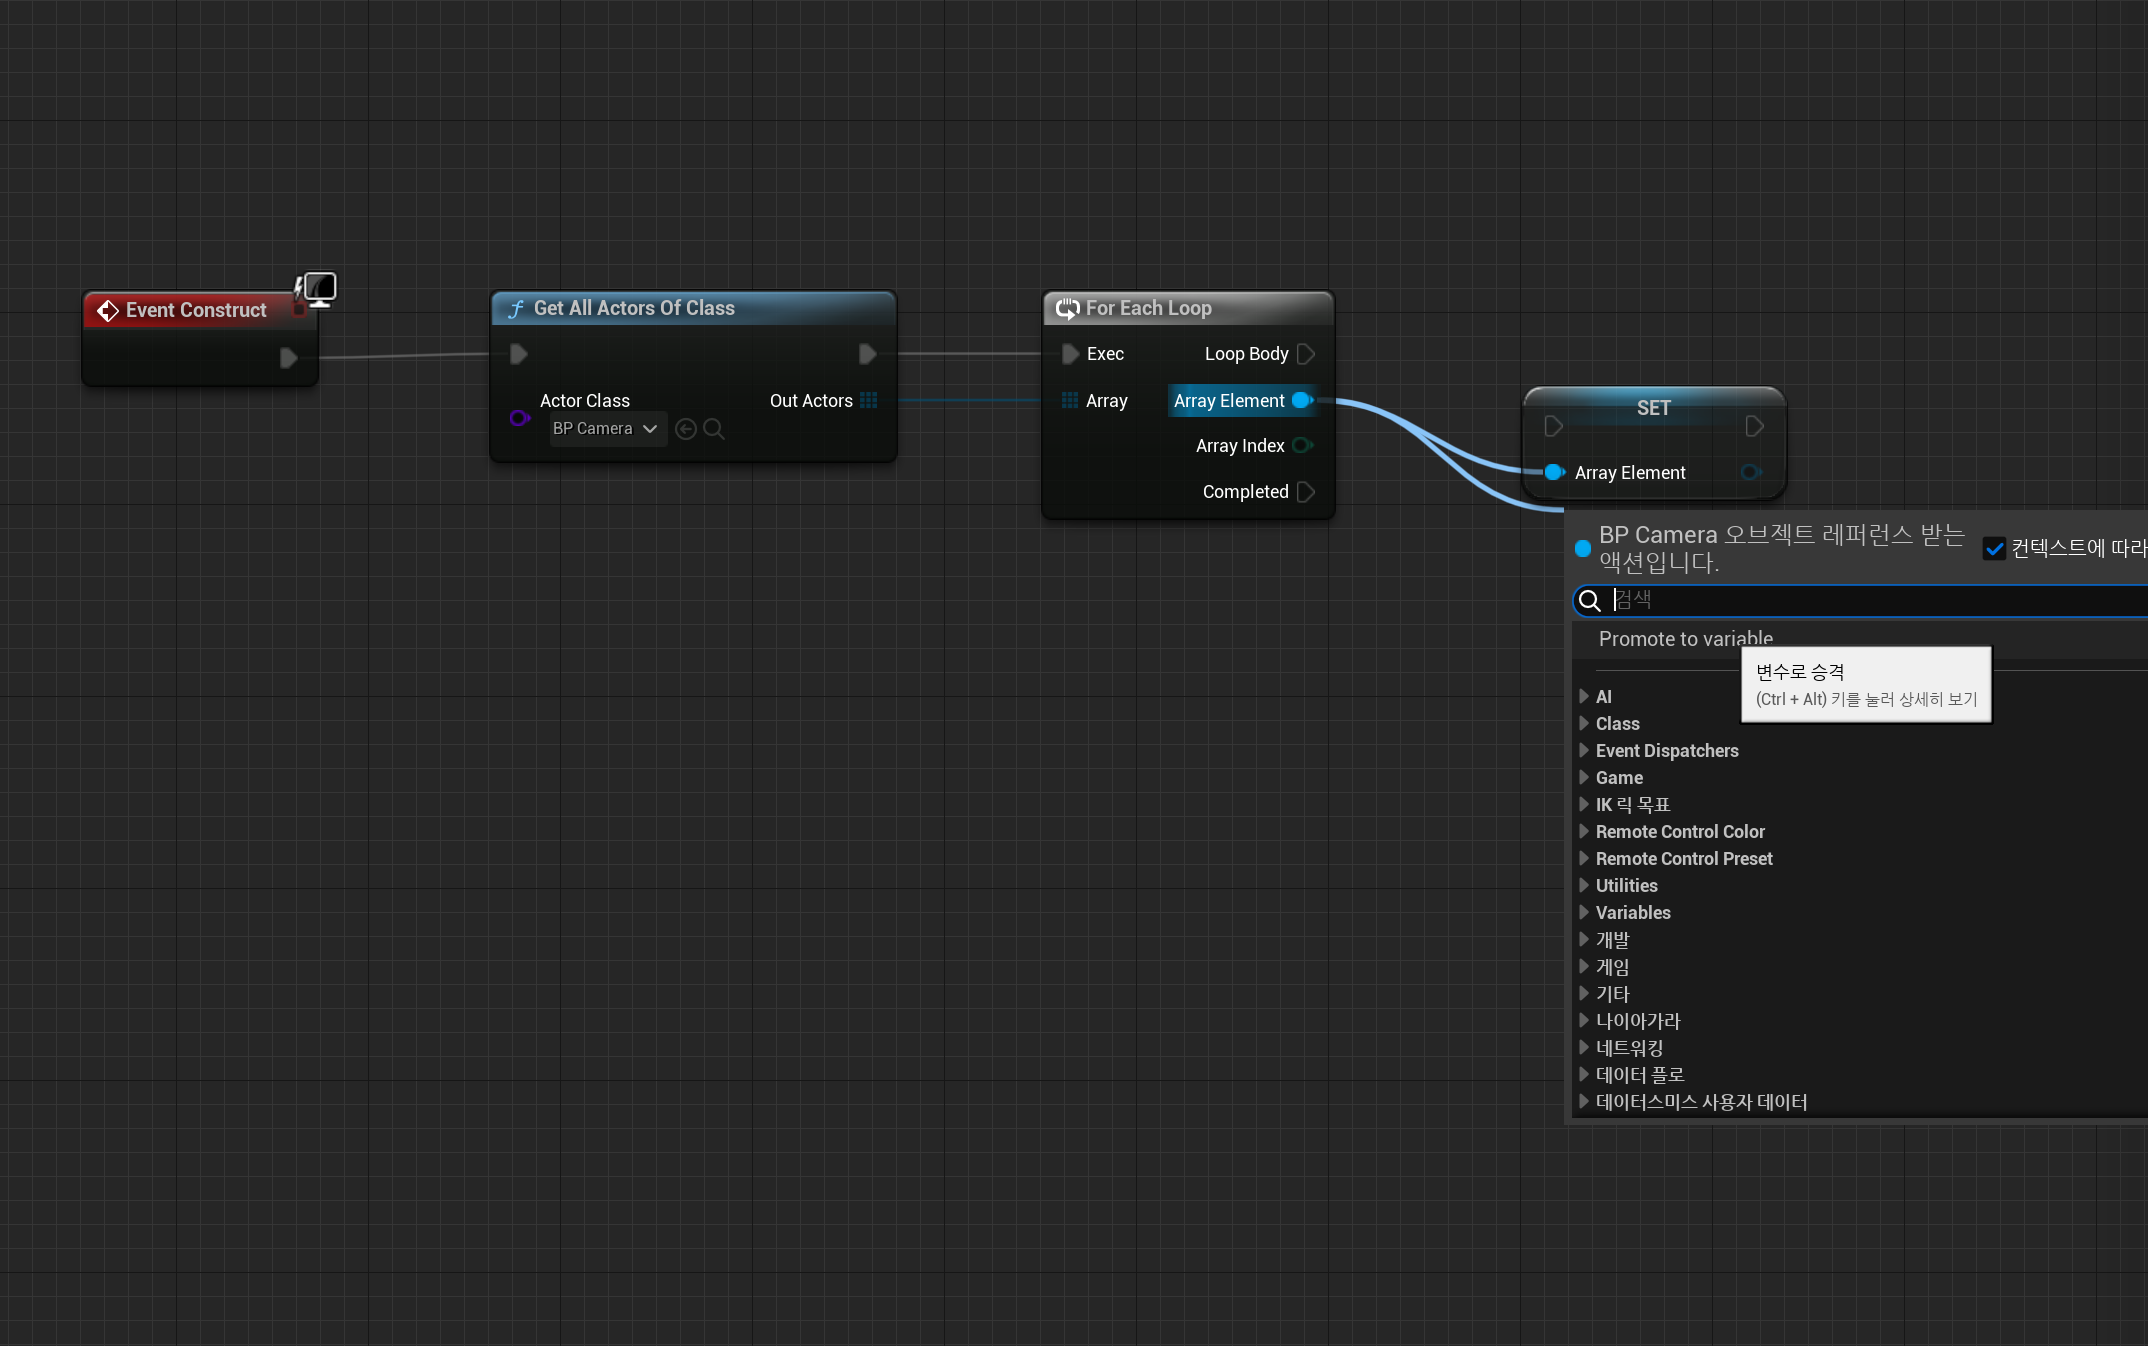Click the Out Actors array pin
The width and height of the screenshot is (2148, 1346).
868,400
